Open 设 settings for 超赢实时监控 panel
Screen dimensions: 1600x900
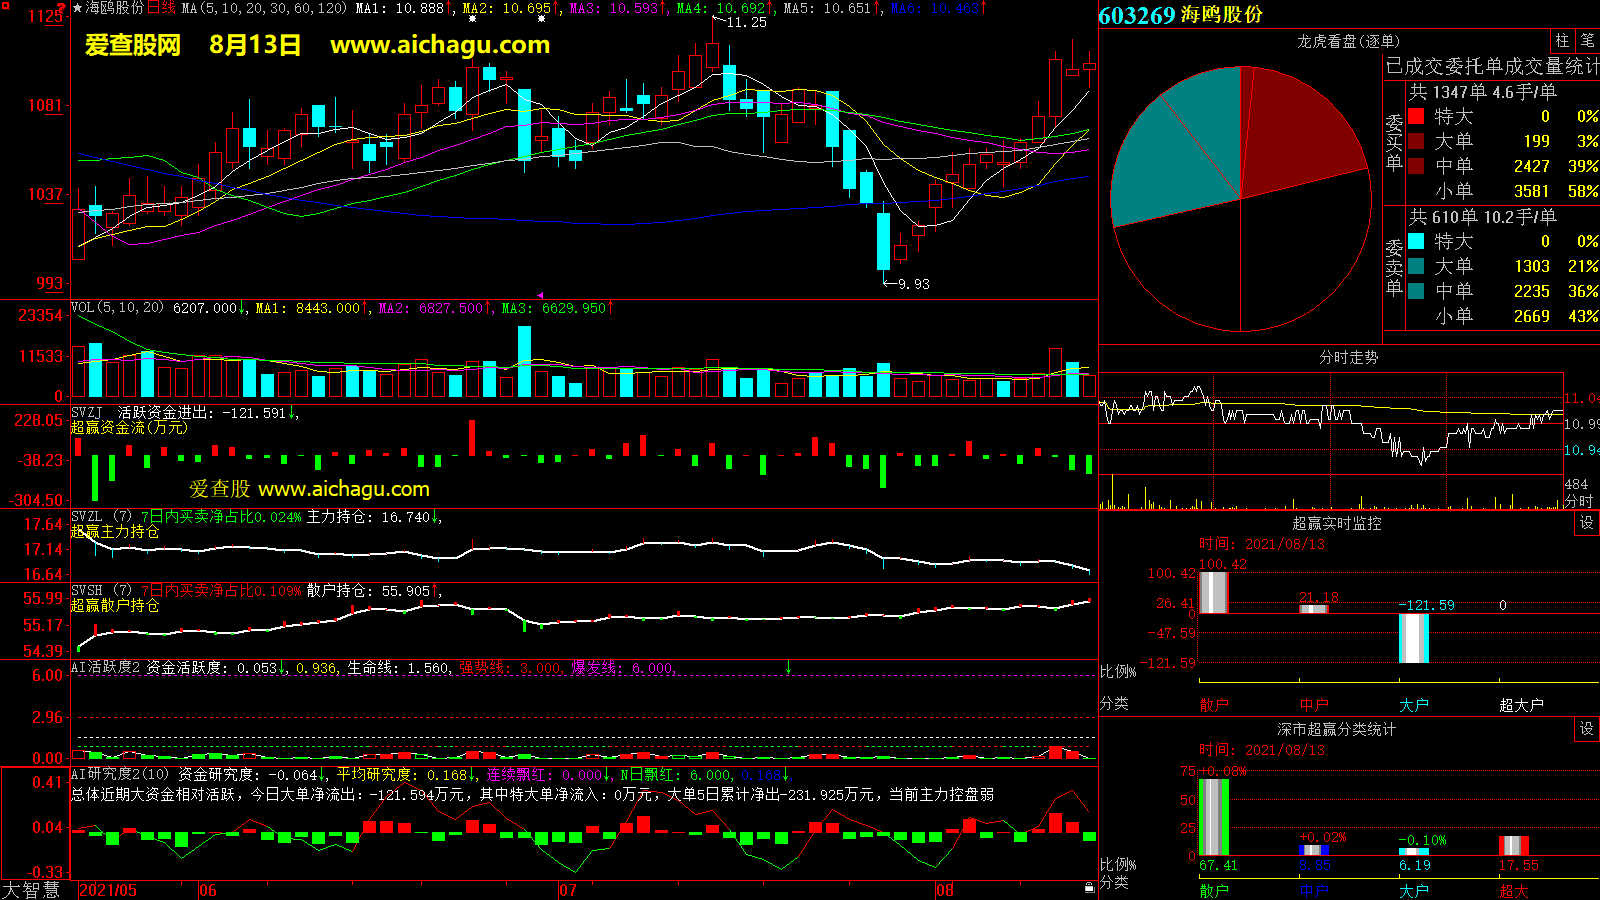[1587, 523]
